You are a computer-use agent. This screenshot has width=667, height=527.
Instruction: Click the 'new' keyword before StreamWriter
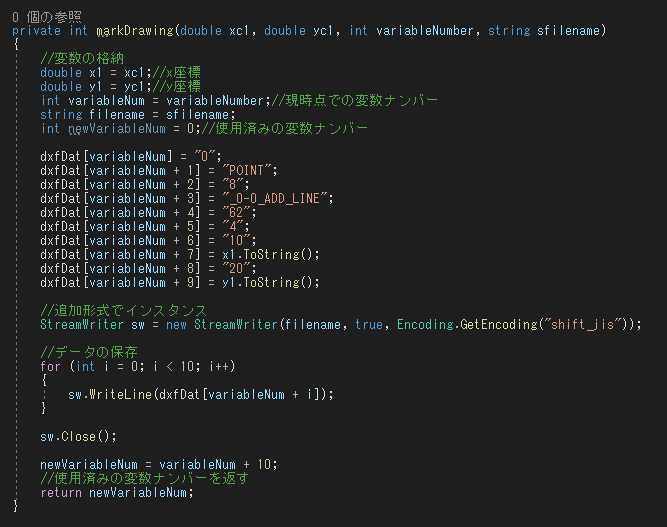(177, 325)
